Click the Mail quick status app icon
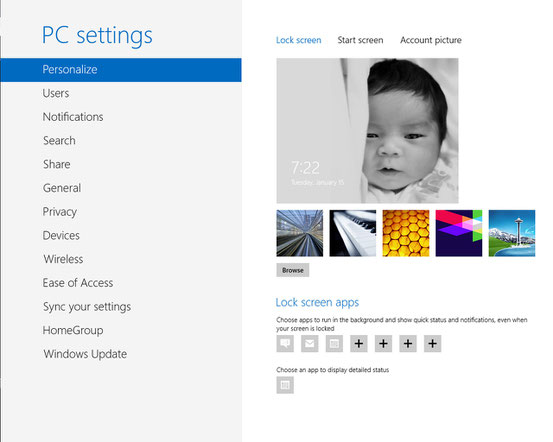Screen dimensions: 553x442 click(x=310, y=344)
